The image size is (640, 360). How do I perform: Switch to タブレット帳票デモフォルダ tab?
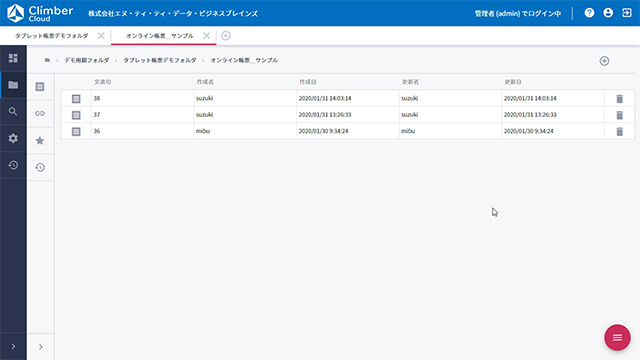tap(52, 36)
